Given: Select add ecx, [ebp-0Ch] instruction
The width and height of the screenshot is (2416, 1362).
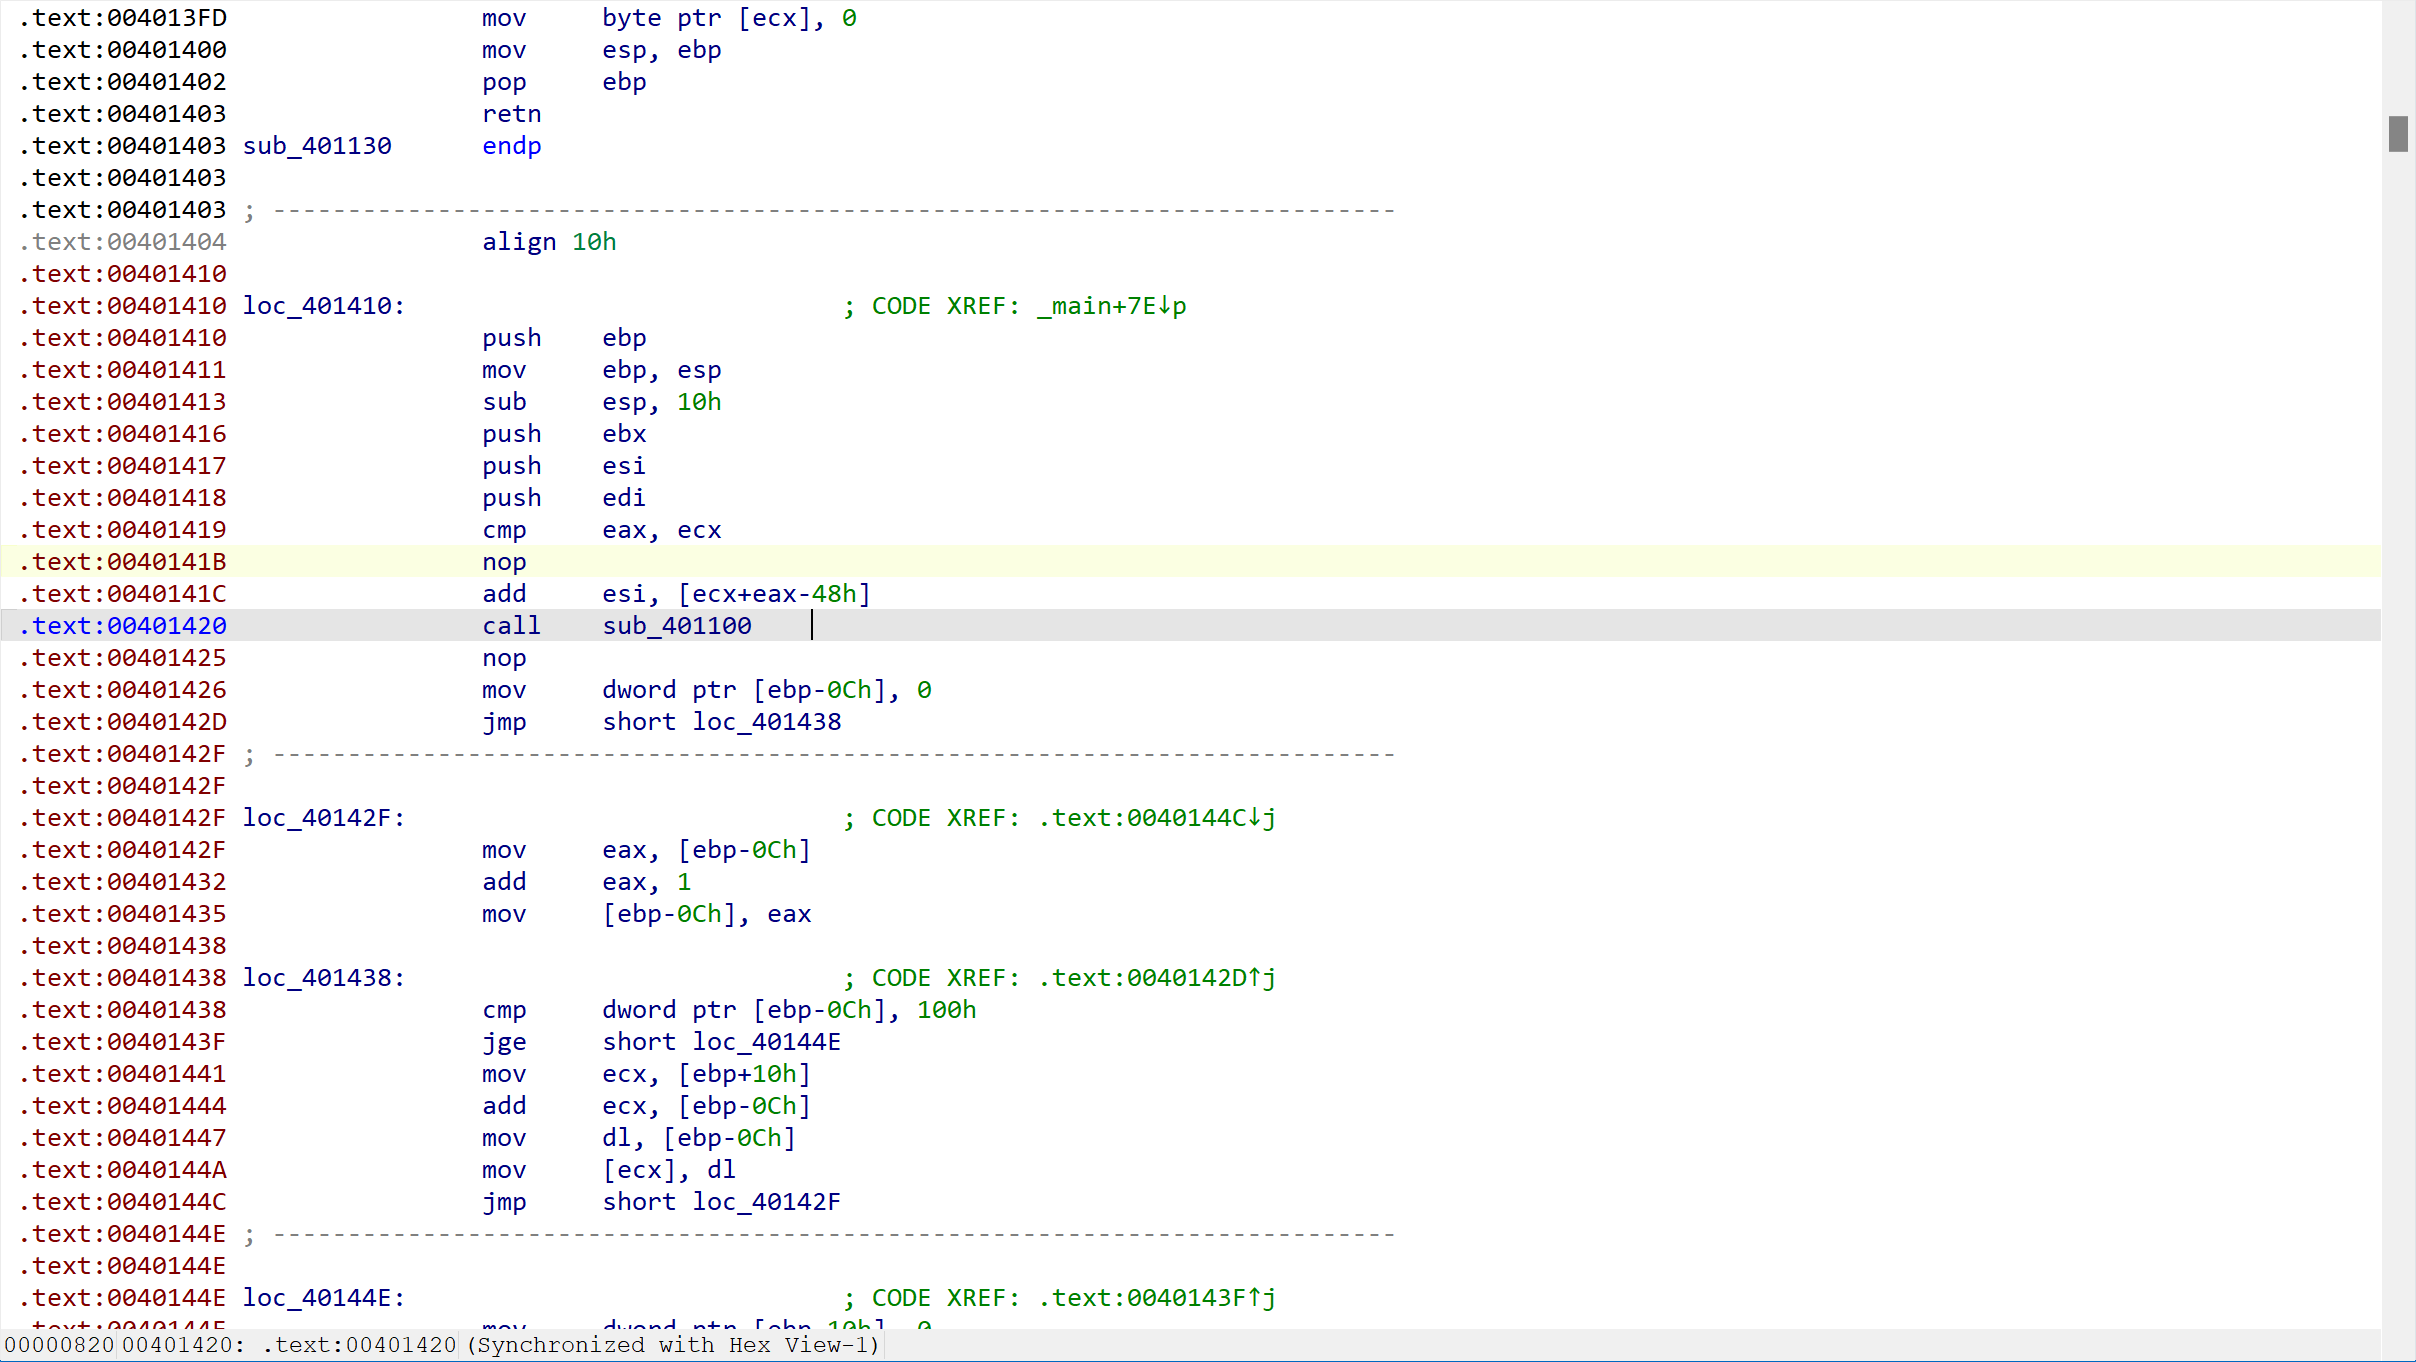Looking at the screenshot, I should click(647, 1106).
